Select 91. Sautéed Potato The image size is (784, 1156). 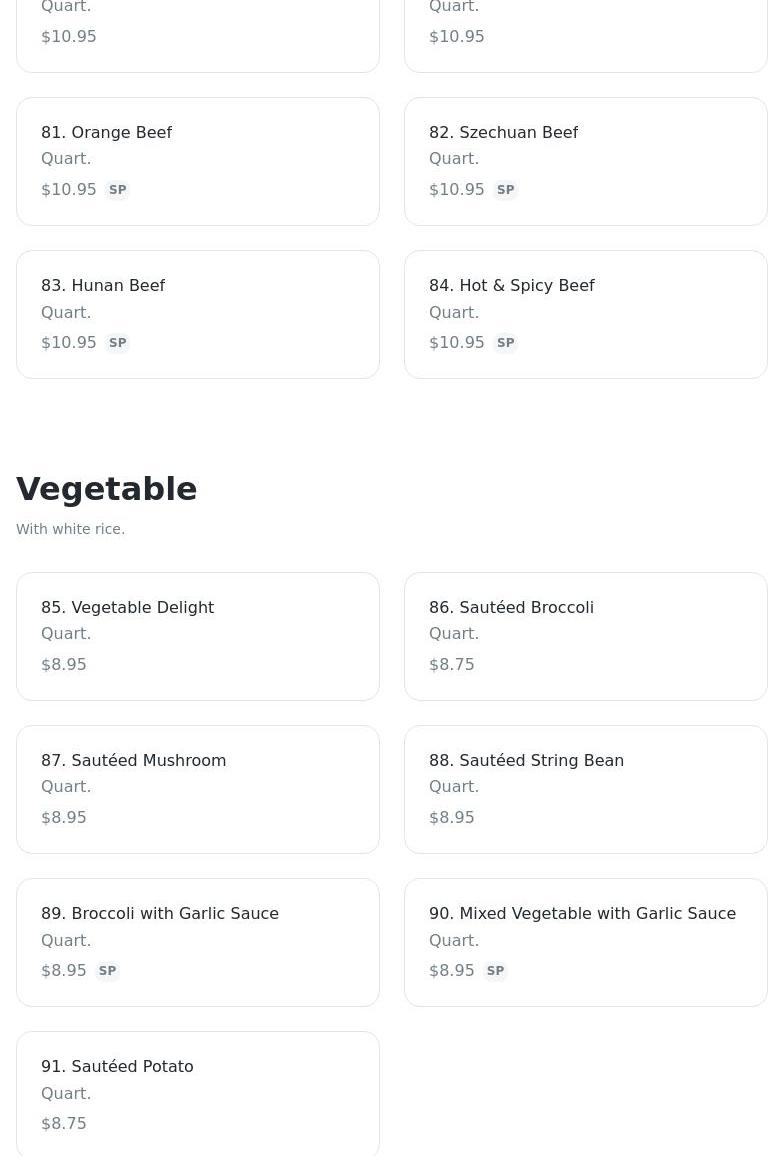117,1067
